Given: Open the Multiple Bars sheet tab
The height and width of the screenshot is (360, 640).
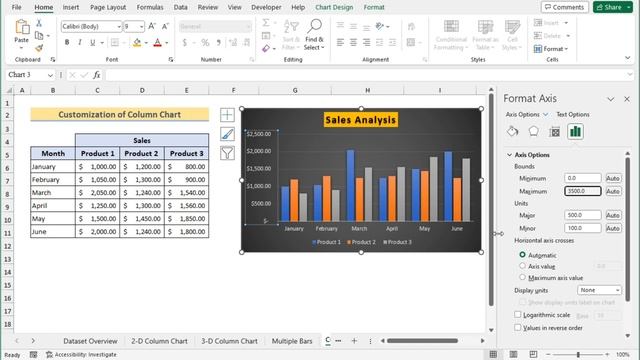Looking at the screenshot, I should (x=292, y=341).
